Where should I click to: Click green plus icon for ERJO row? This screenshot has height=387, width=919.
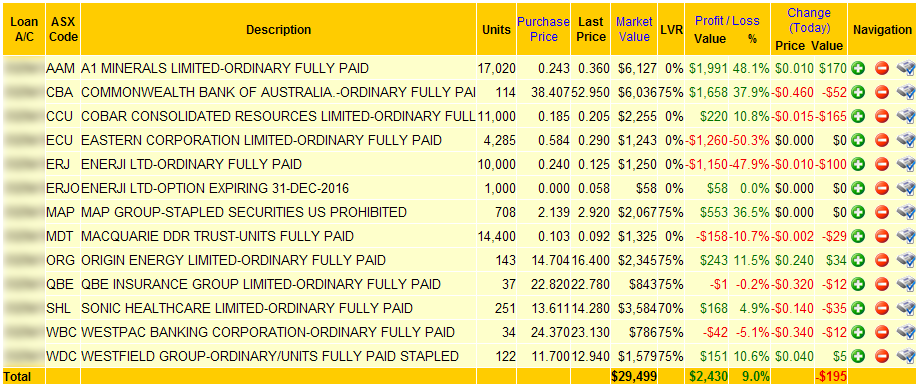(859, 189)
